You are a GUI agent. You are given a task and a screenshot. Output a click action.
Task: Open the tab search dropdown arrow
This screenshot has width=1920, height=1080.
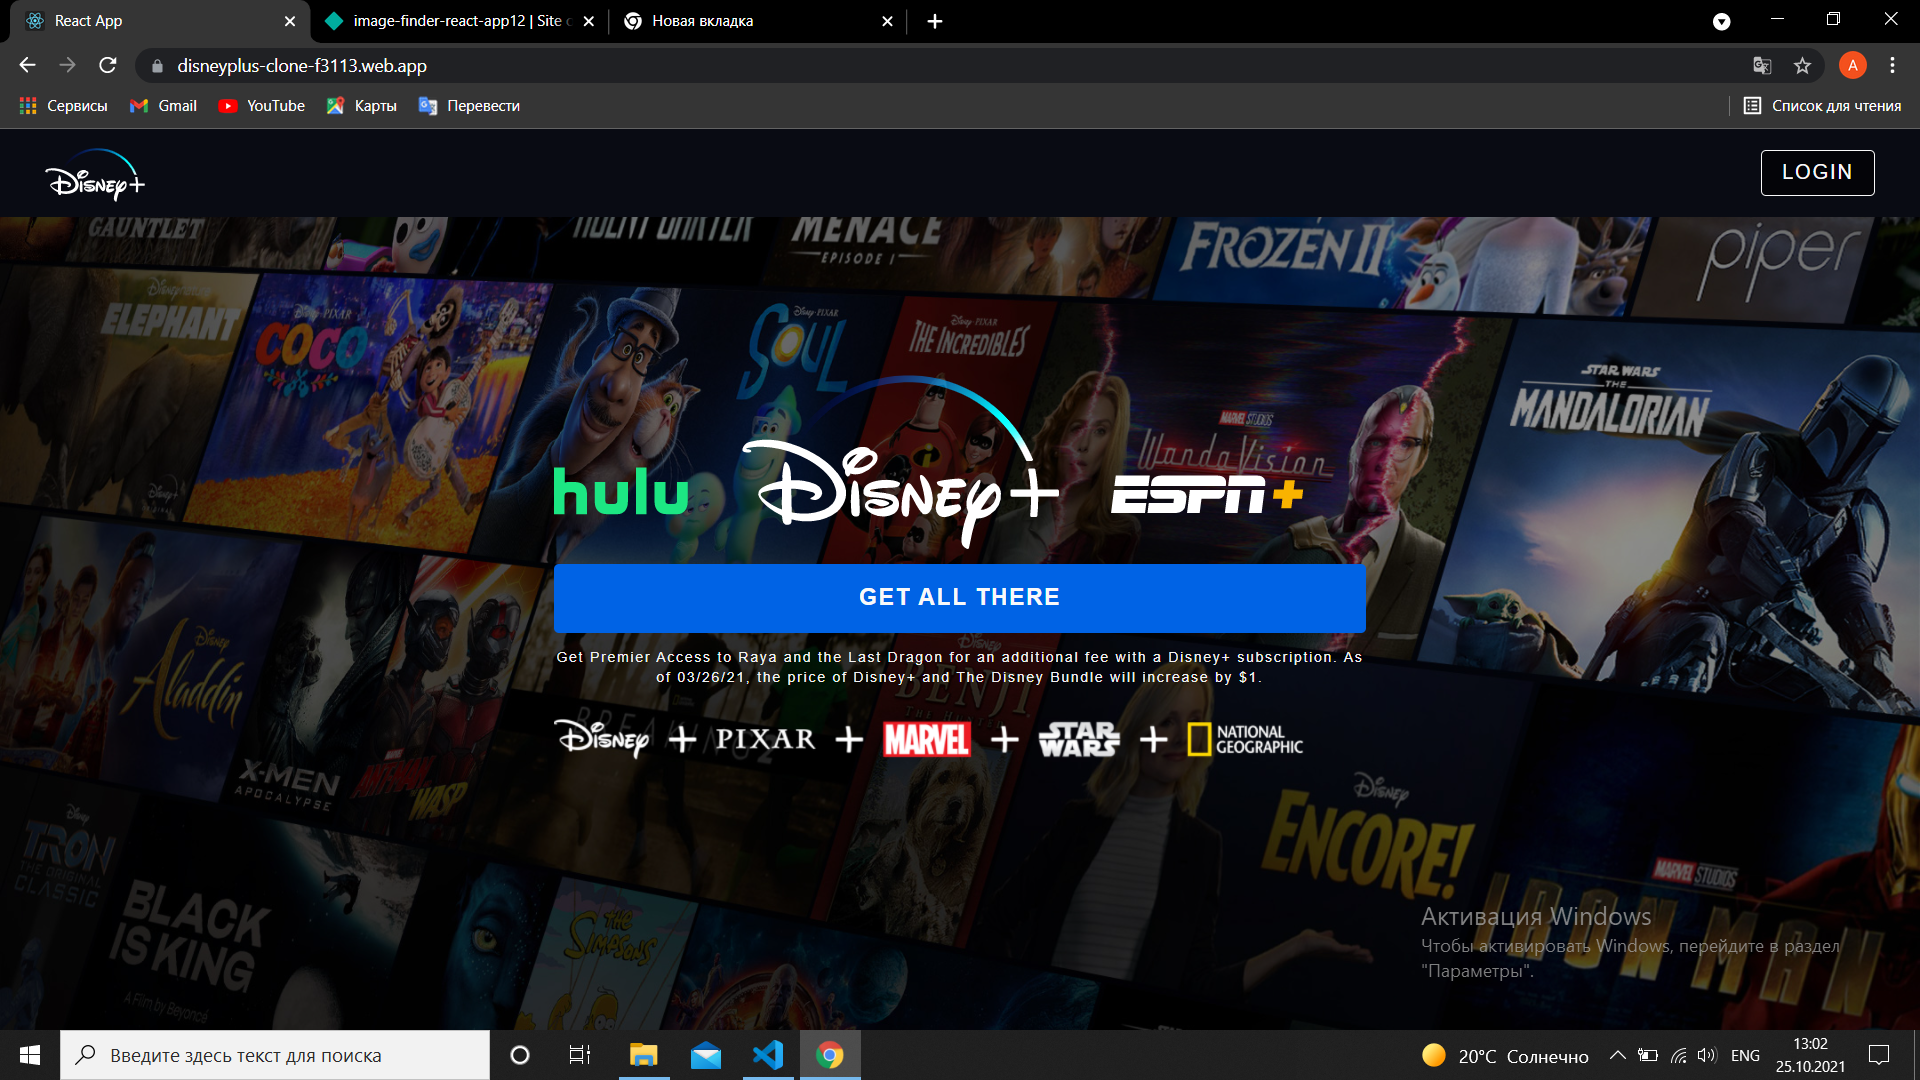(1721, 21)
